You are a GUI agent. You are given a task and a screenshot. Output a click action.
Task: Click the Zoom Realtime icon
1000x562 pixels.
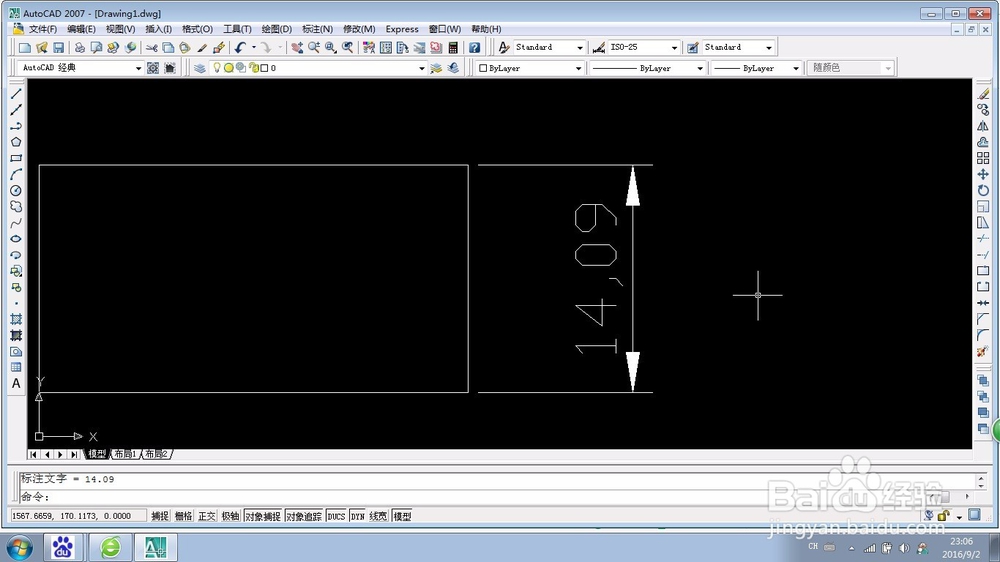314,47
